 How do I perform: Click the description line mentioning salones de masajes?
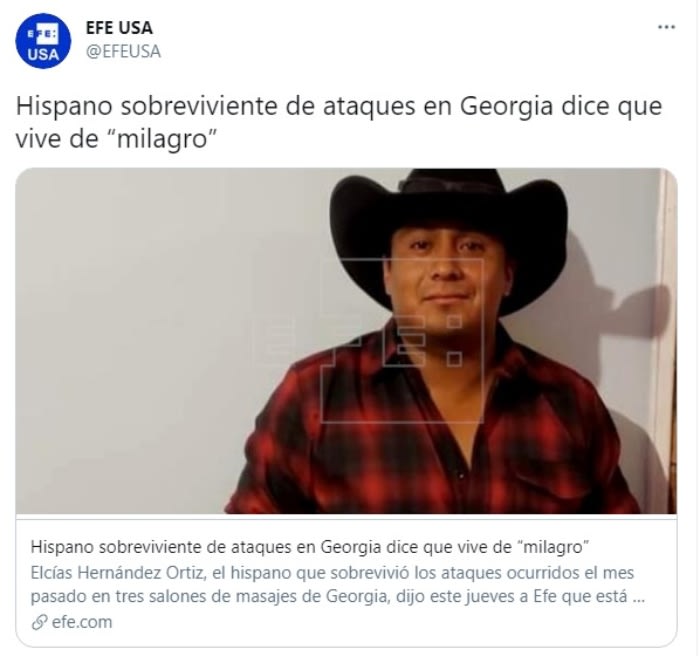[x=338, y=596]
